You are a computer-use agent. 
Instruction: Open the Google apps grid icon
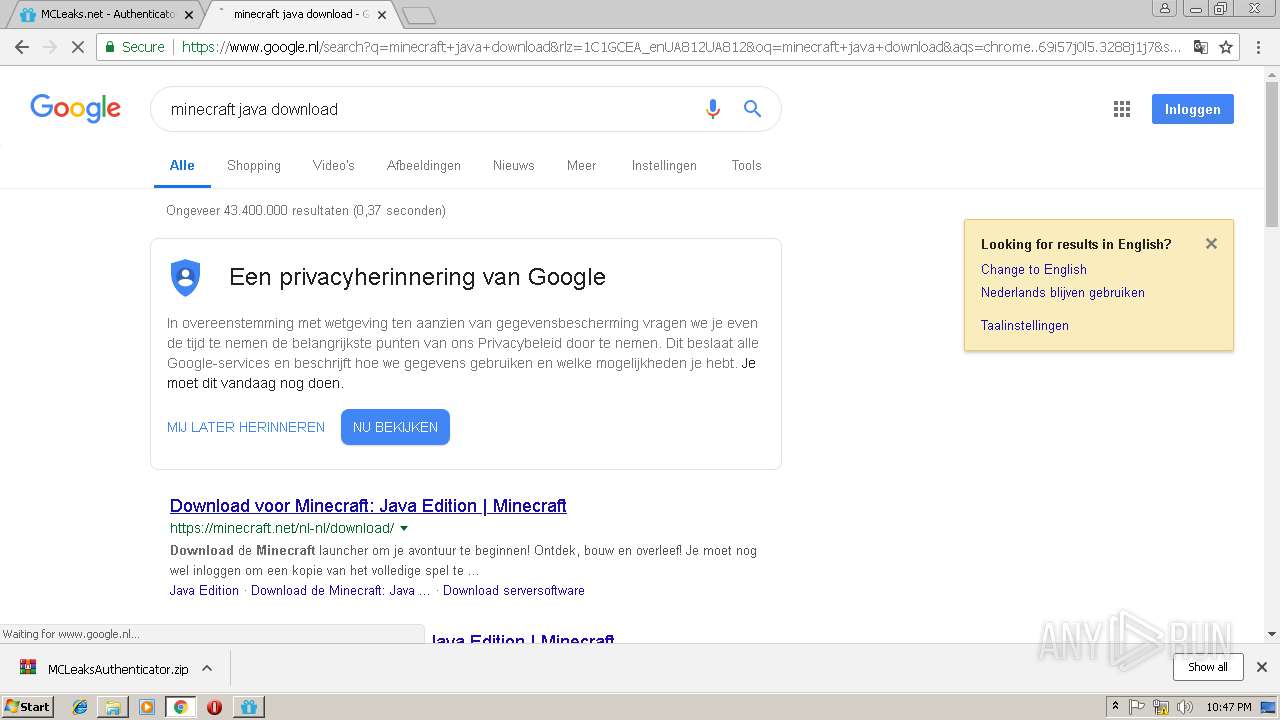click(1122, 109)
